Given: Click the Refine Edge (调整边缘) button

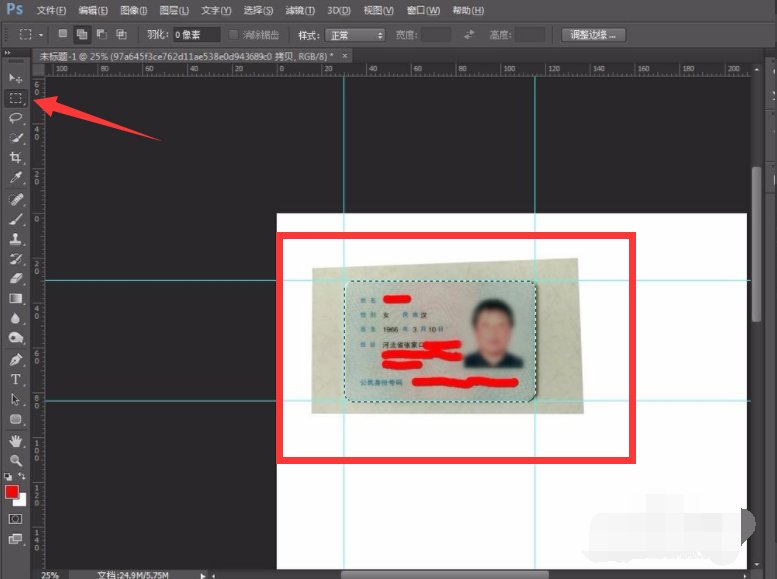Looking at the screenshot, I should 594,35.
